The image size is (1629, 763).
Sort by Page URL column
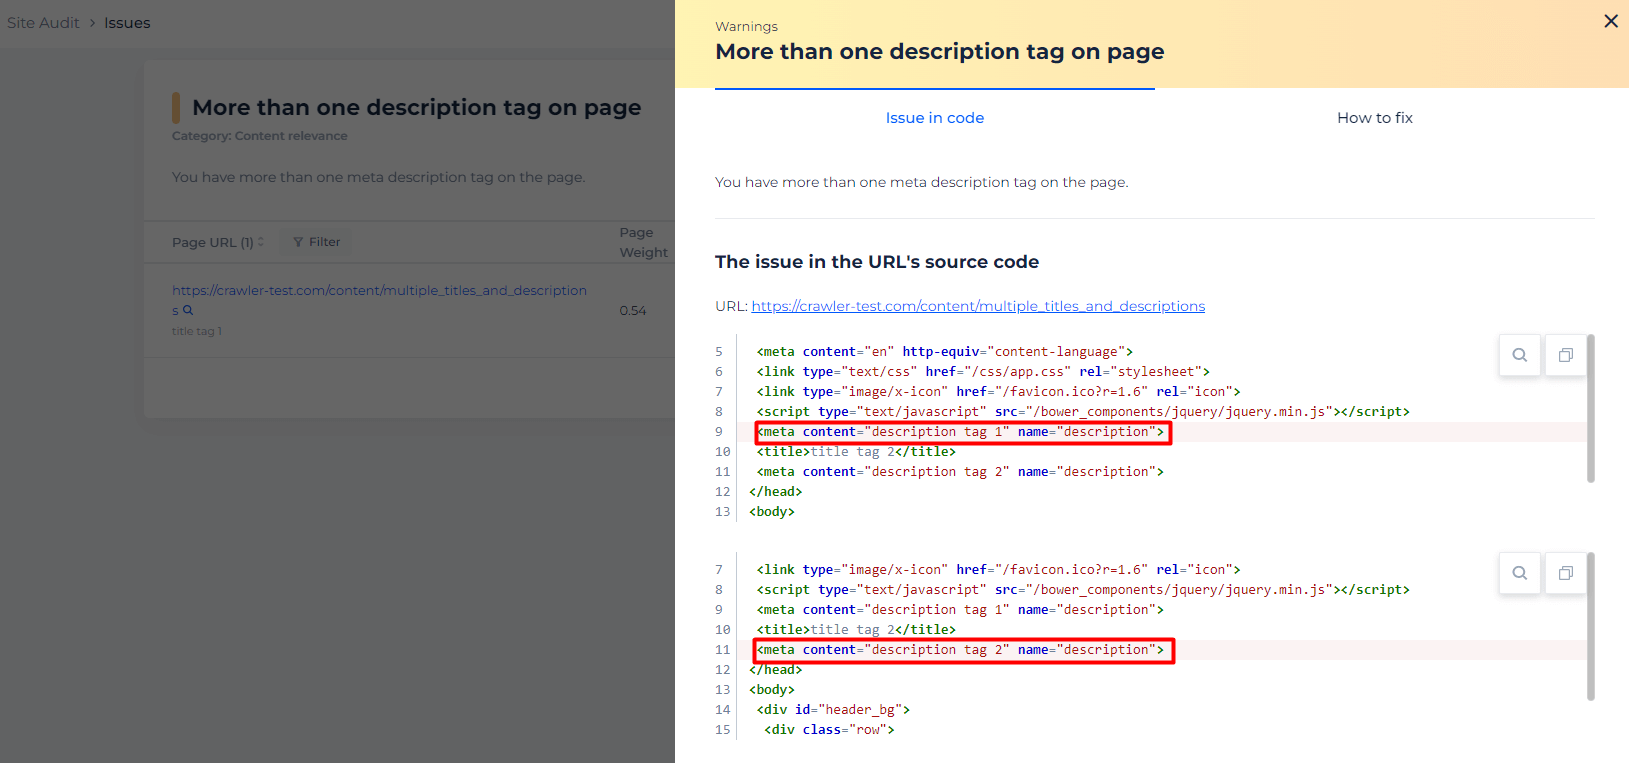click(218, 242)
